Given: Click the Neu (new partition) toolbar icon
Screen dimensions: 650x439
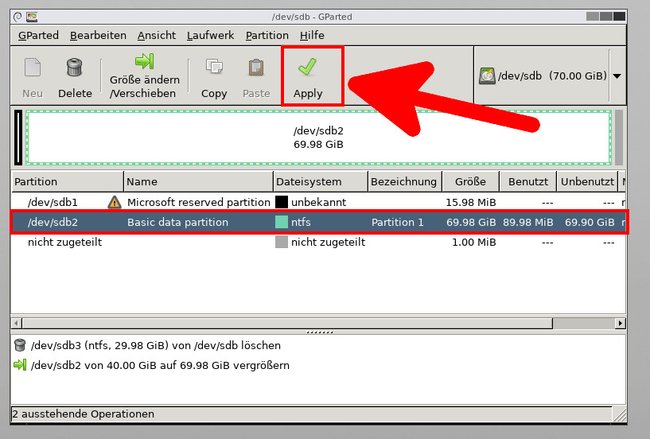Looking at the screenshot, I should [32, 68].
